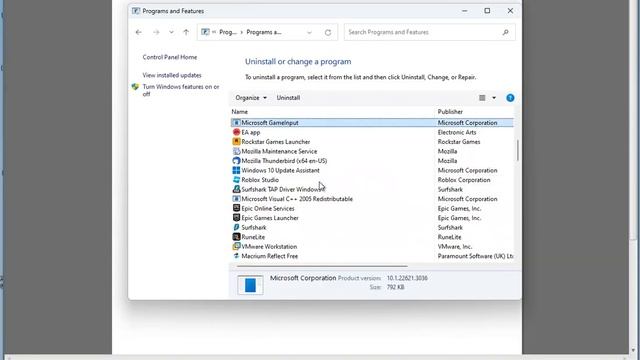Sort by the Name column header
The width and height of the screenshot is (640, 360).
click(x=240, y=112)
